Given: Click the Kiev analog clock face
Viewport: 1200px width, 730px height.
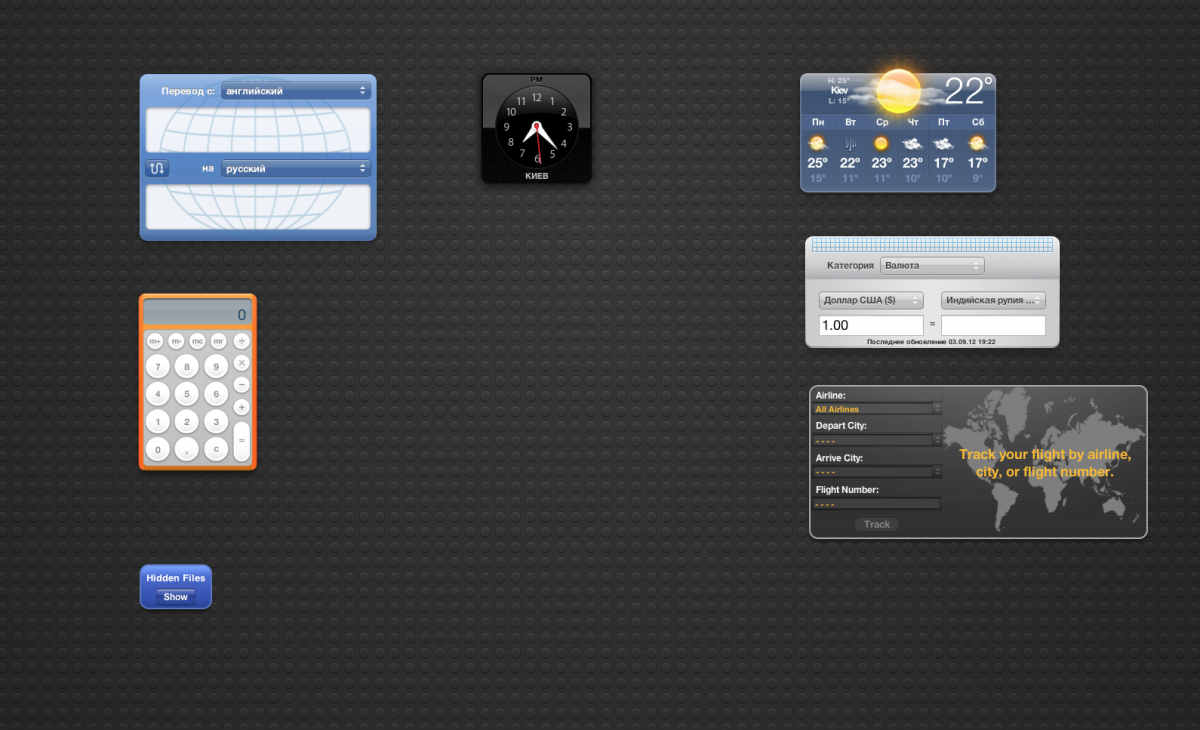Looking at the screenshot, I should pos(537,127).
